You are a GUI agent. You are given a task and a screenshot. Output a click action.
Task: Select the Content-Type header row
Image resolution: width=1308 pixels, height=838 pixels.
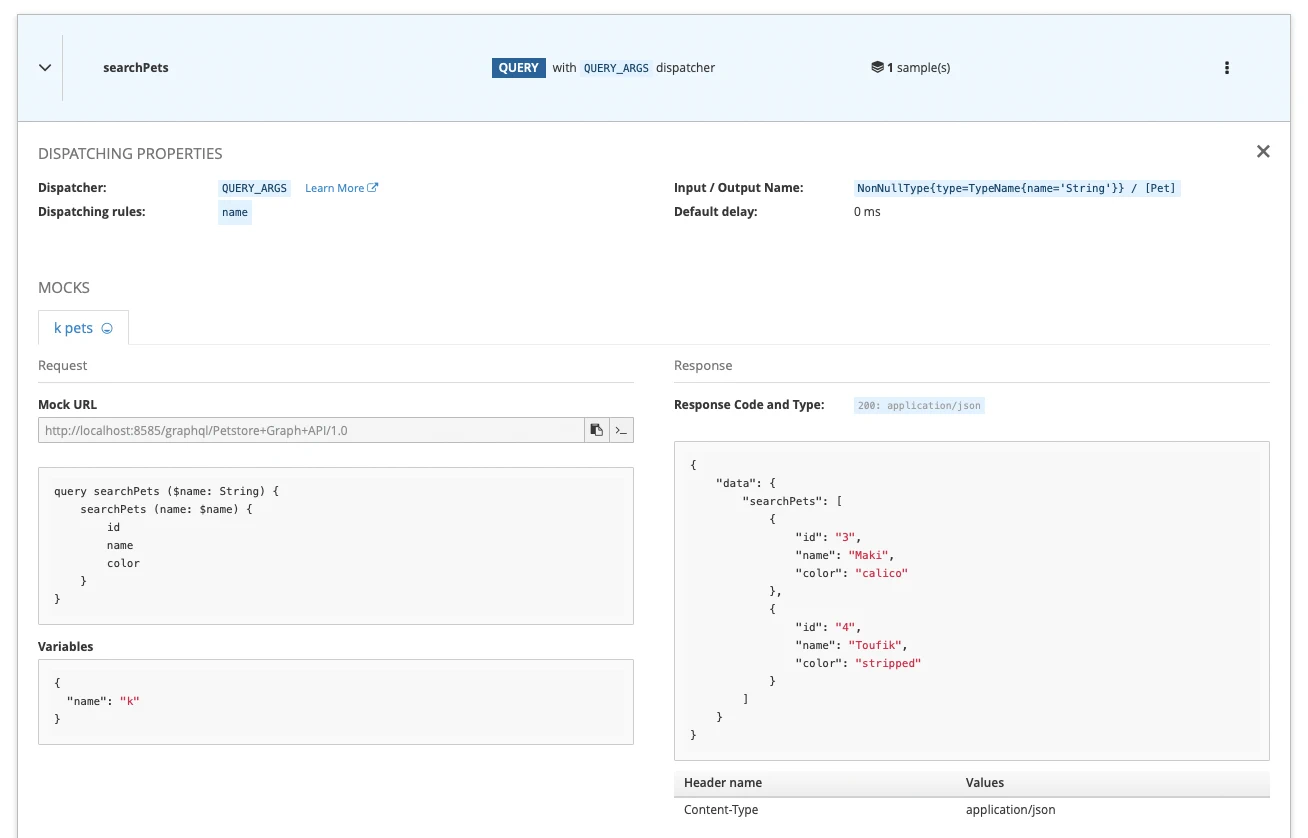click(x=971, y=810)
